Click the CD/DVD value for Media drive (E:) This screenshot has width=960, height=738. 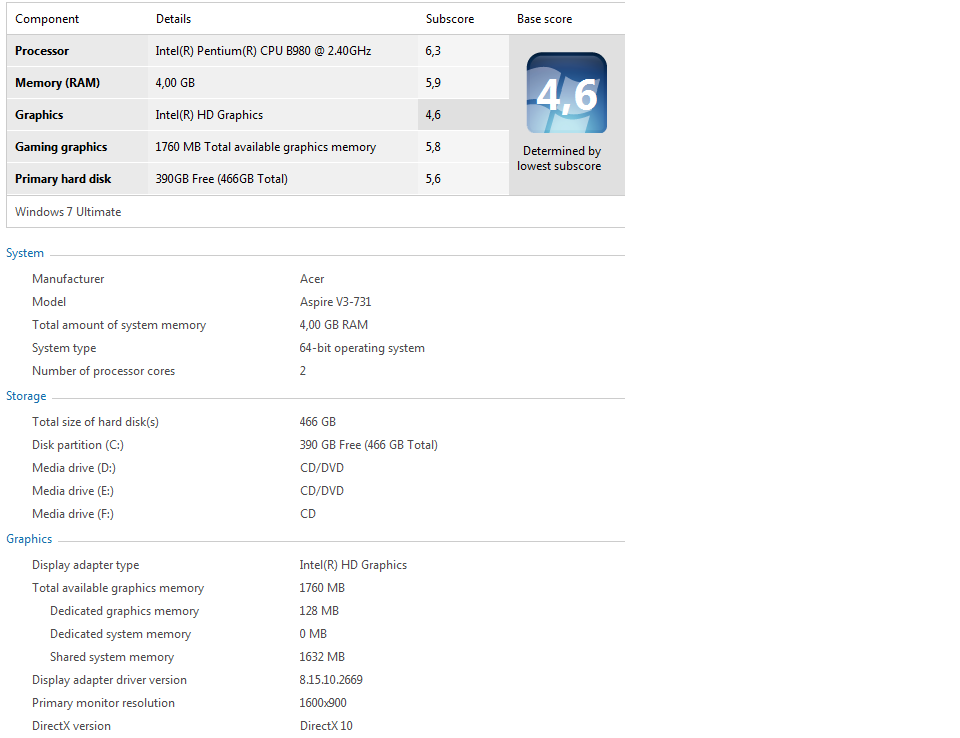322,491
